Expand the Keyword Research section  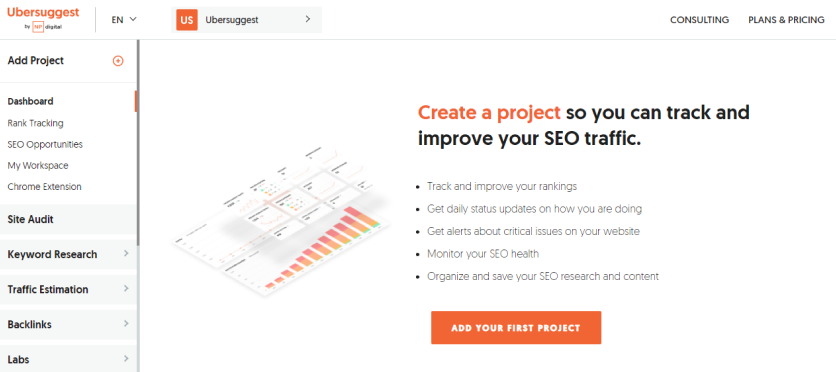pos(68,254)
